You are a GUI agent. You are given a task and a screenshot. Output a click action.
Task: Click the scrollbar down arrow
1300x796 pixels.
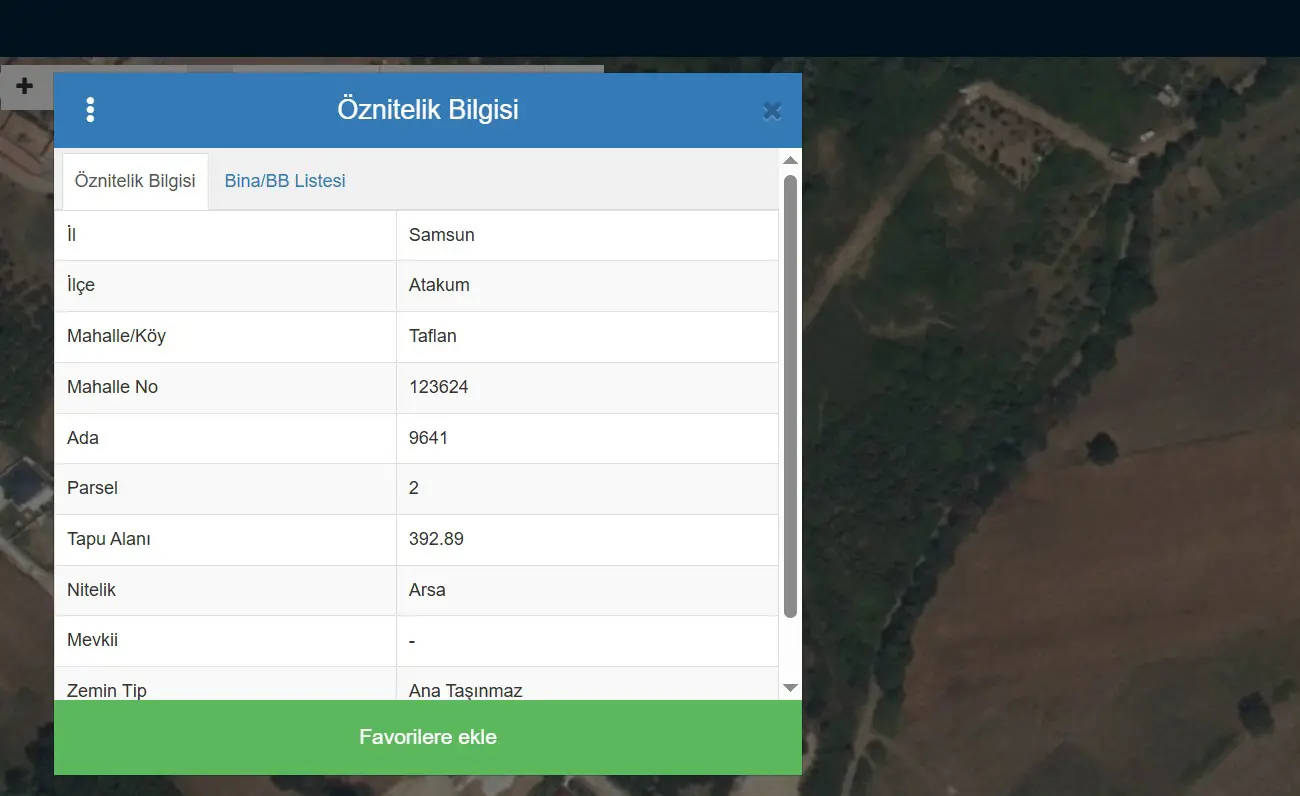(790, 688)
